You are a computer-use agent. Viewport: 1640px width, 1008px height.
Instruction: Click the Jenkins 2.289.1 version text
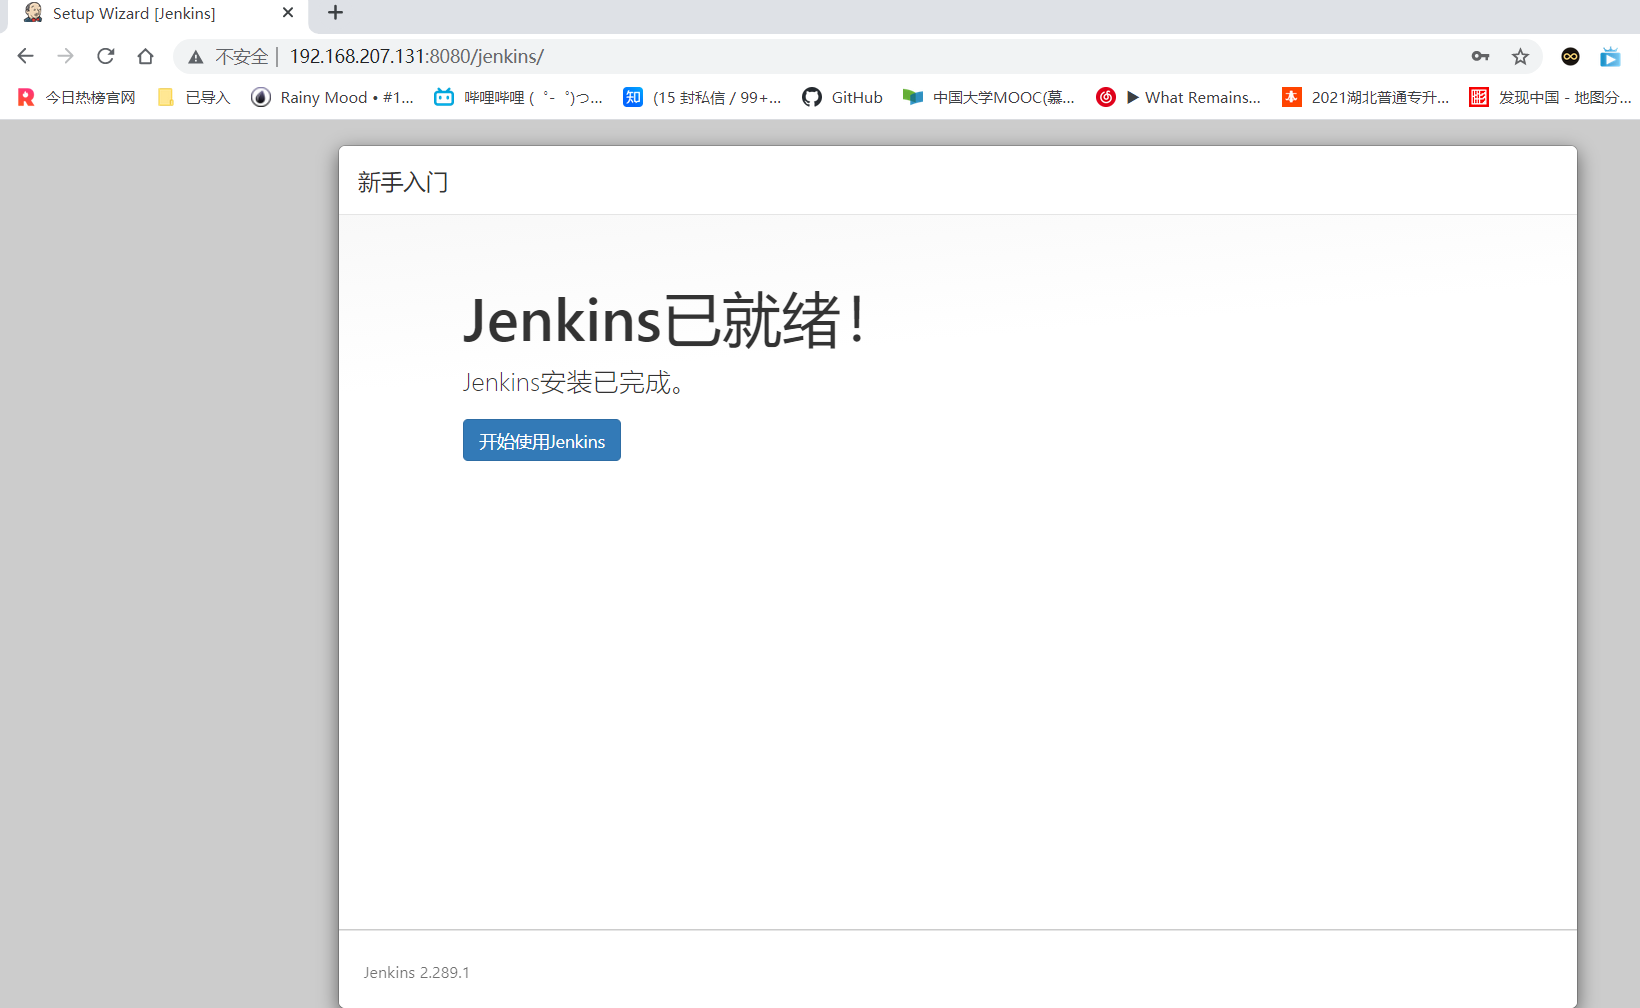(x=416, y=972)
